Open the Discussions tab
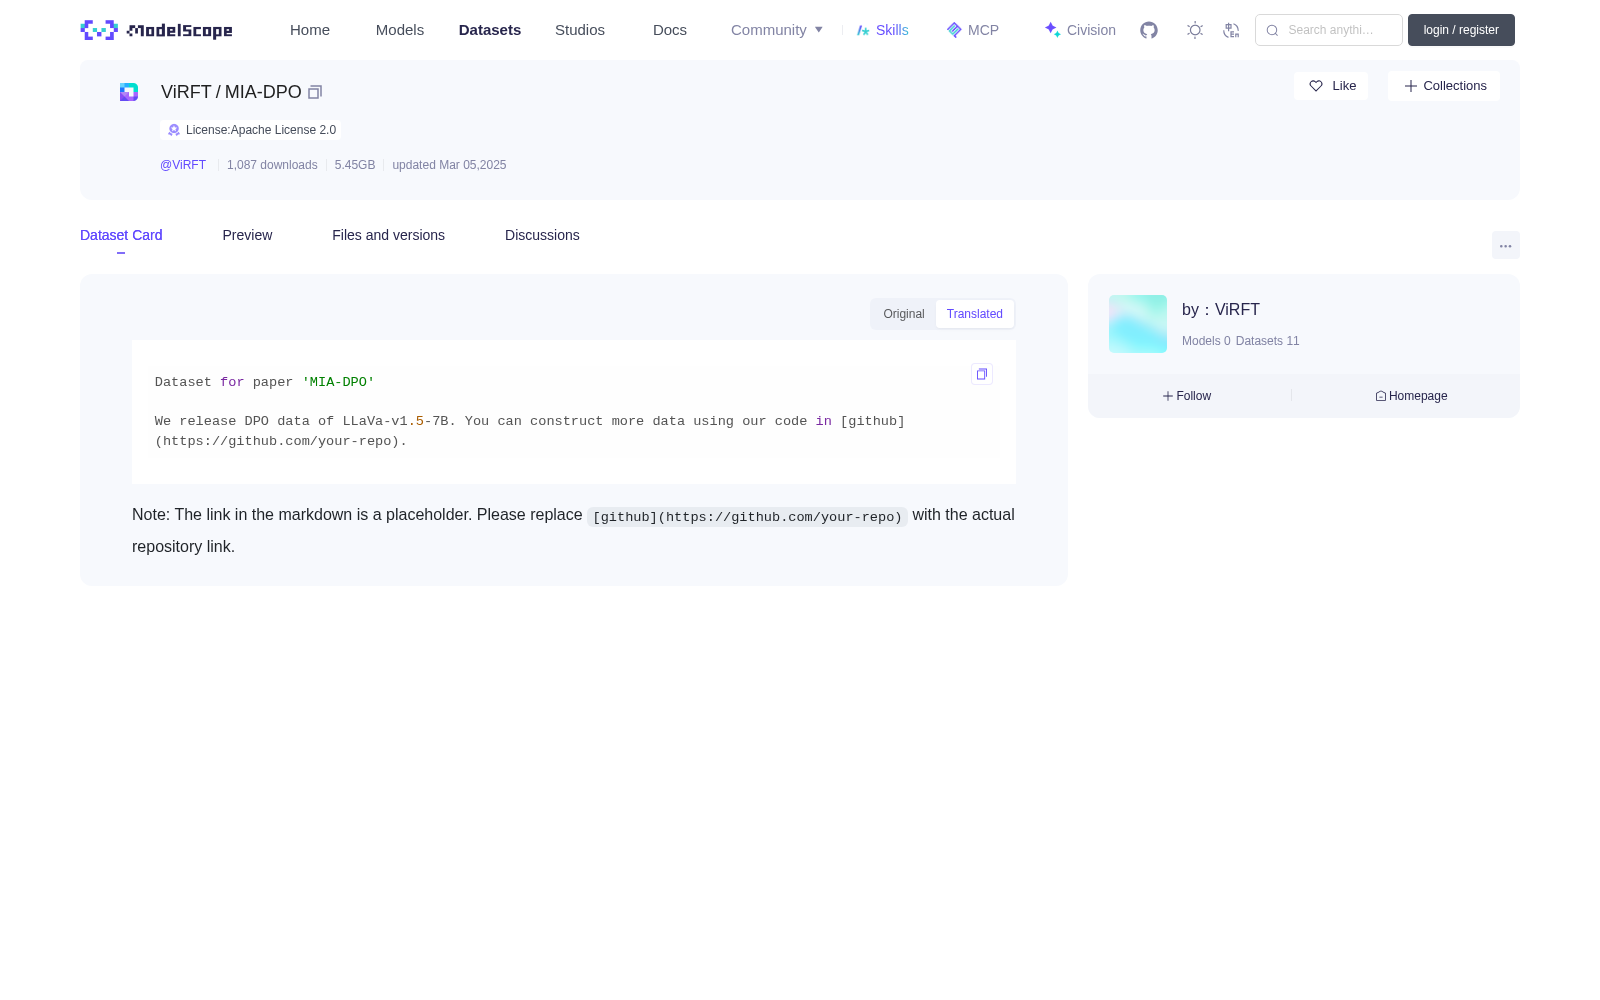The height and width of the screenshot is (1000, 1600). coord(542,235)
